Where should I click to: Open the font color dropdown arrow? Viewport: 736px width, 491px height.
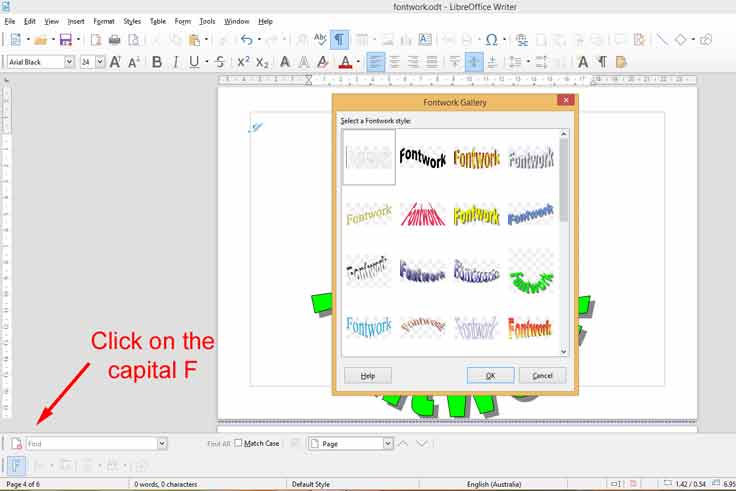pyautogui.click(x=358, y=62)
